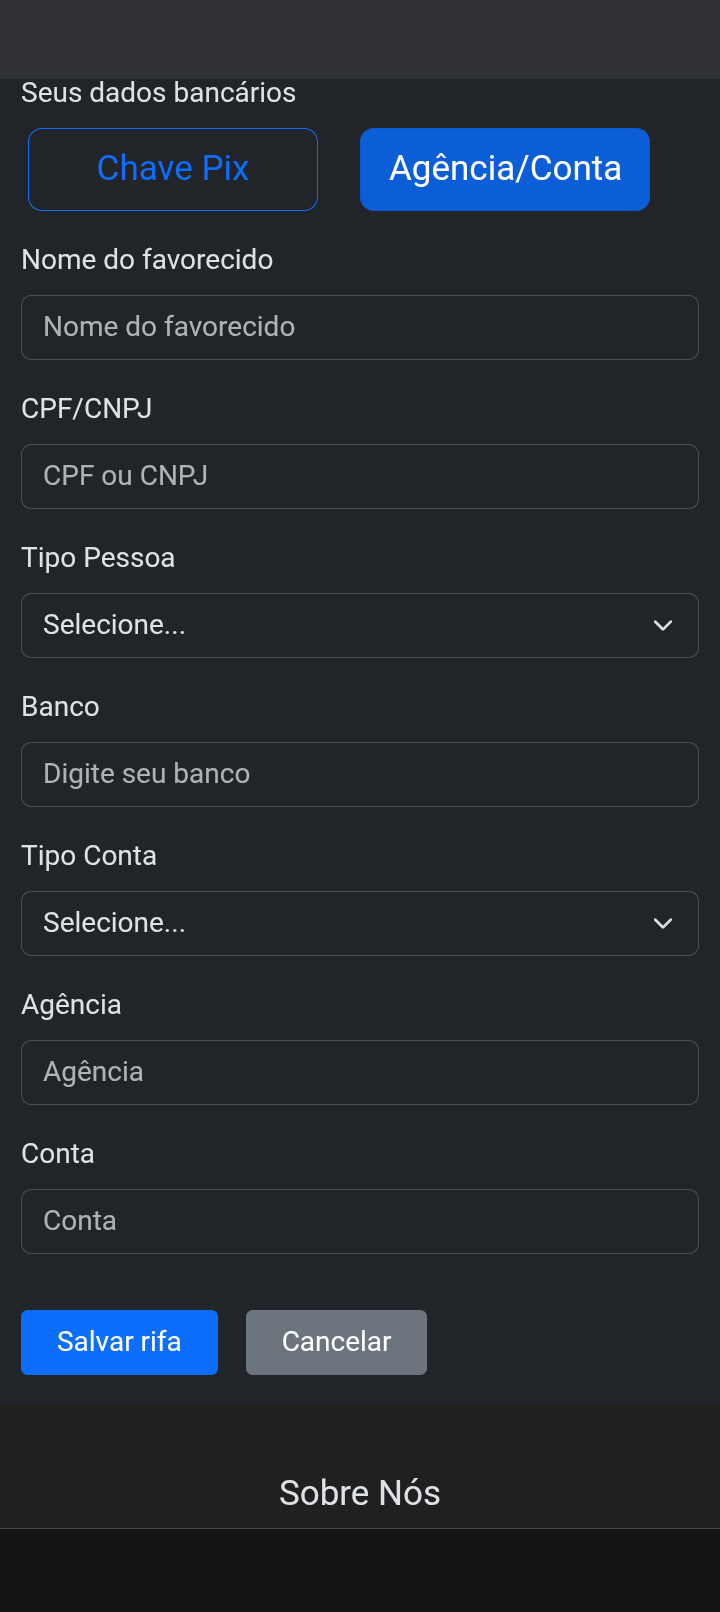Click the Tipo Pessoa chevron arrow
The width and height of the screenshot is (720, 1612).
pos(662,625)
